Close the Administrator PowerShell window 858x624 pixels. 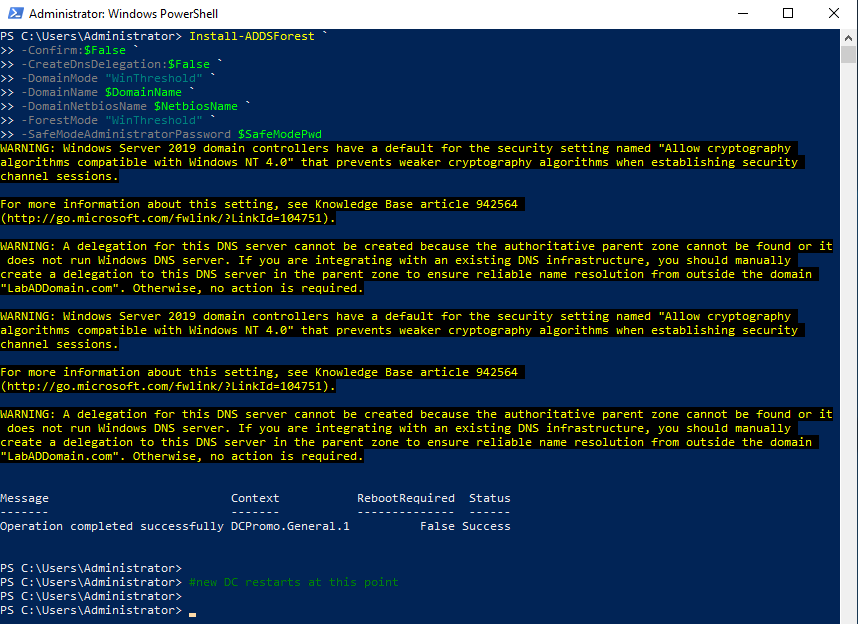click(x=836, y=14)
